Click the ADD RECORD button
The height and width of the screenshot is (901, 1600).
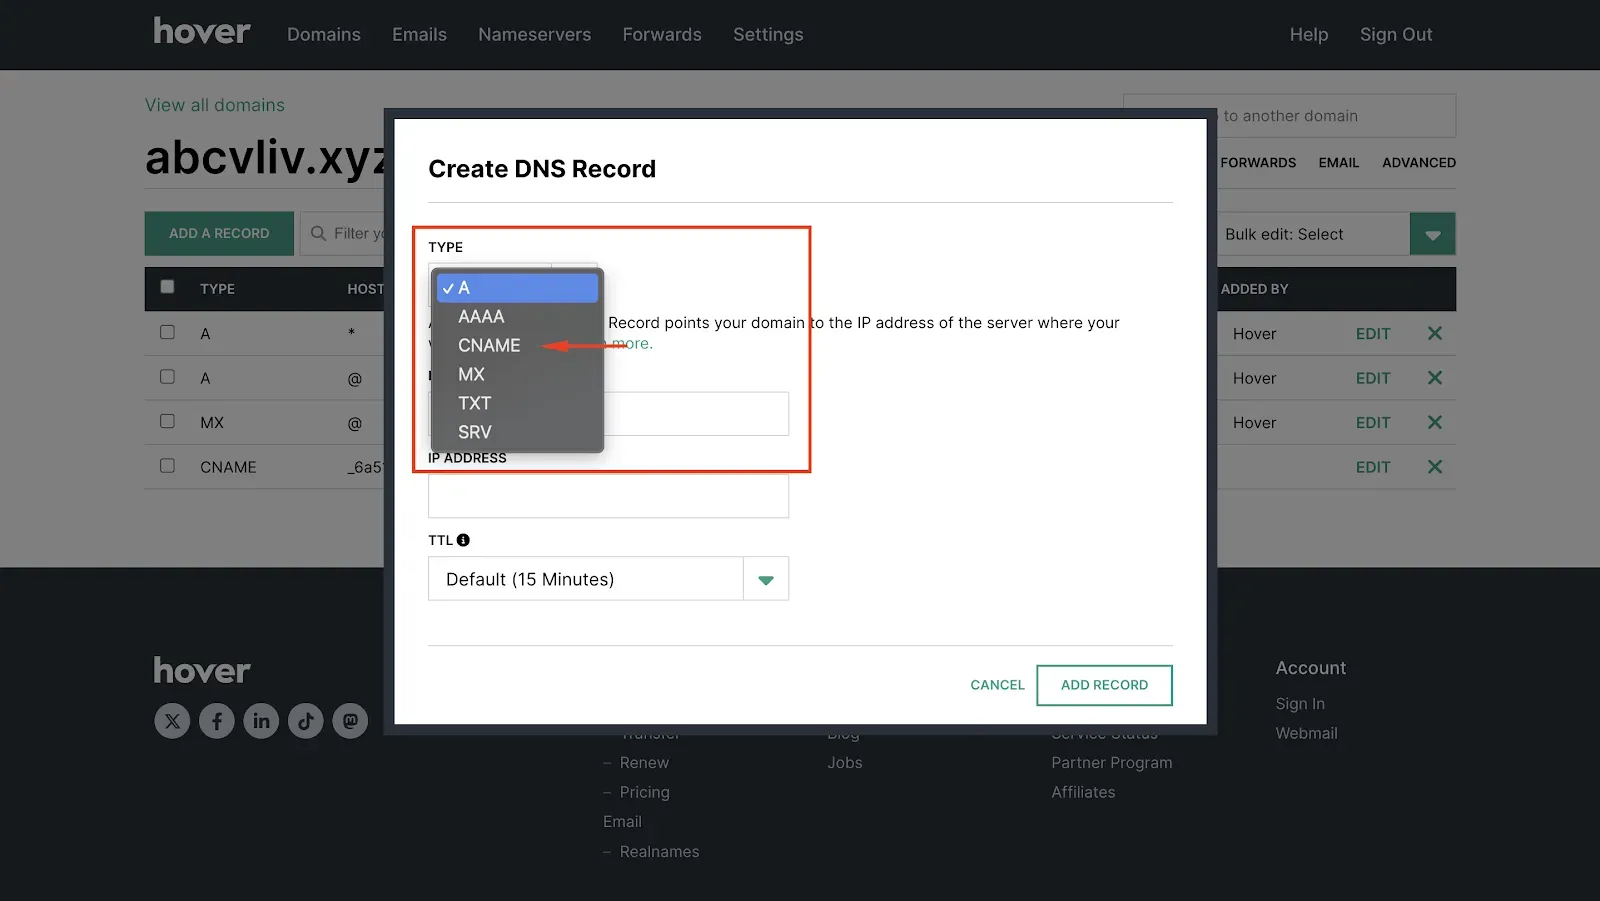tap(1104, 685)
